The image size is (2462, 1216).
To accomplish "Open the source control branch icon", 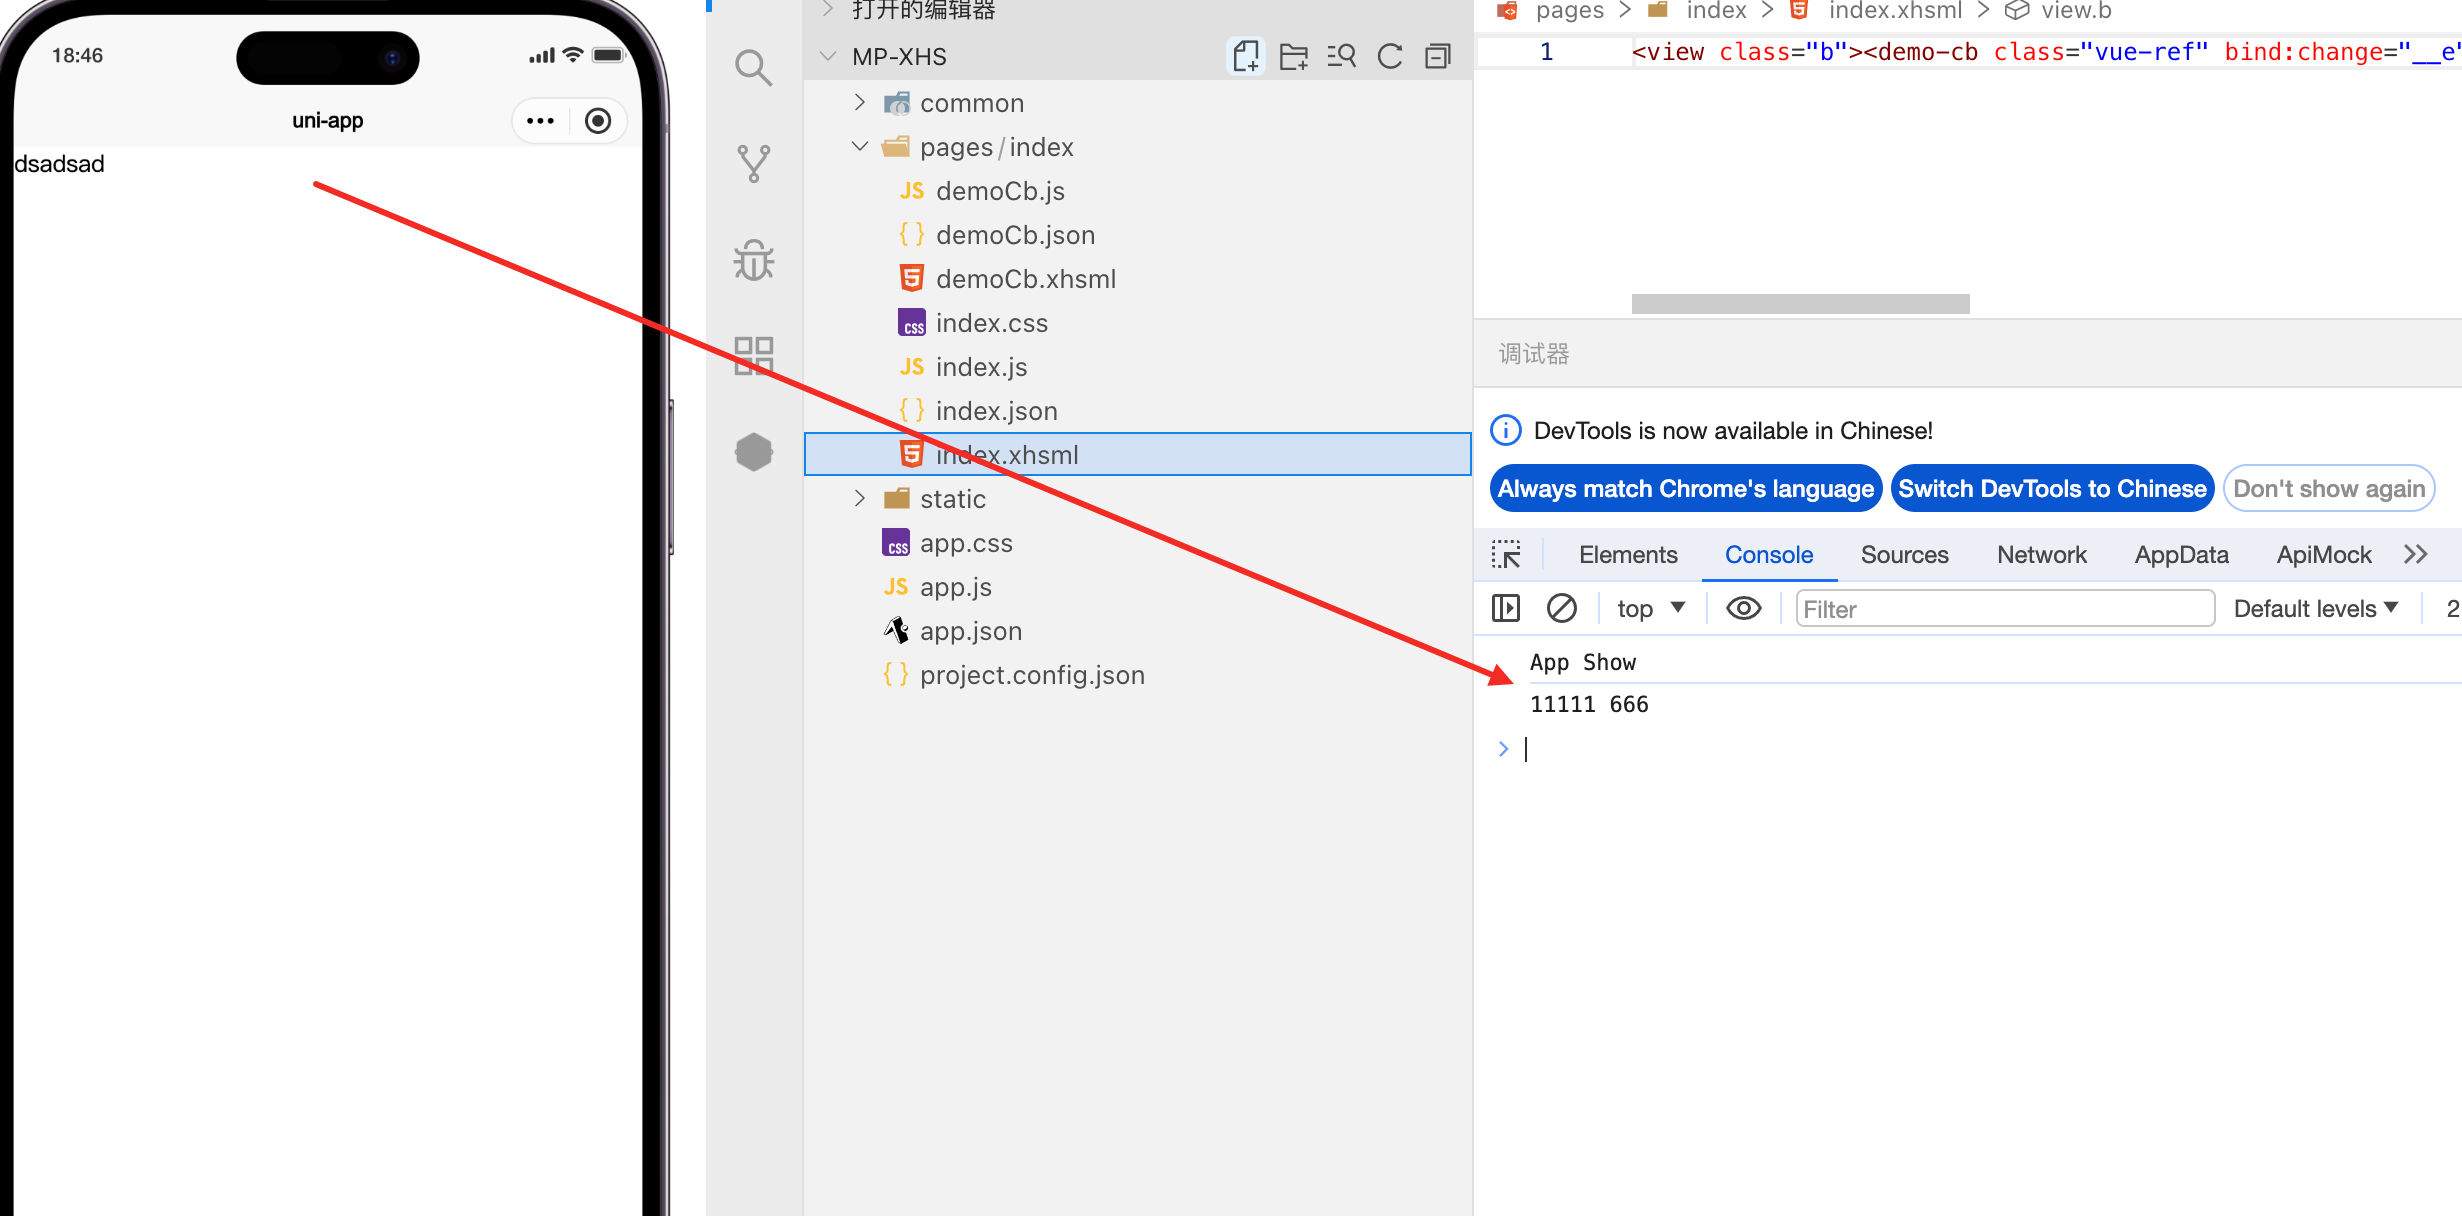I will pyautogui.click(x=753, y=163).
